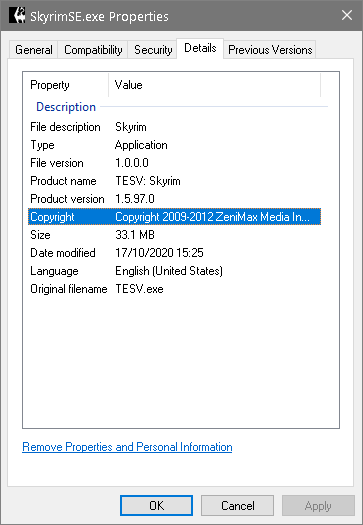Image resolution: width=363 pixels, height=525 pixels.
Task: Click the Apply button
Action: (318, 505)
